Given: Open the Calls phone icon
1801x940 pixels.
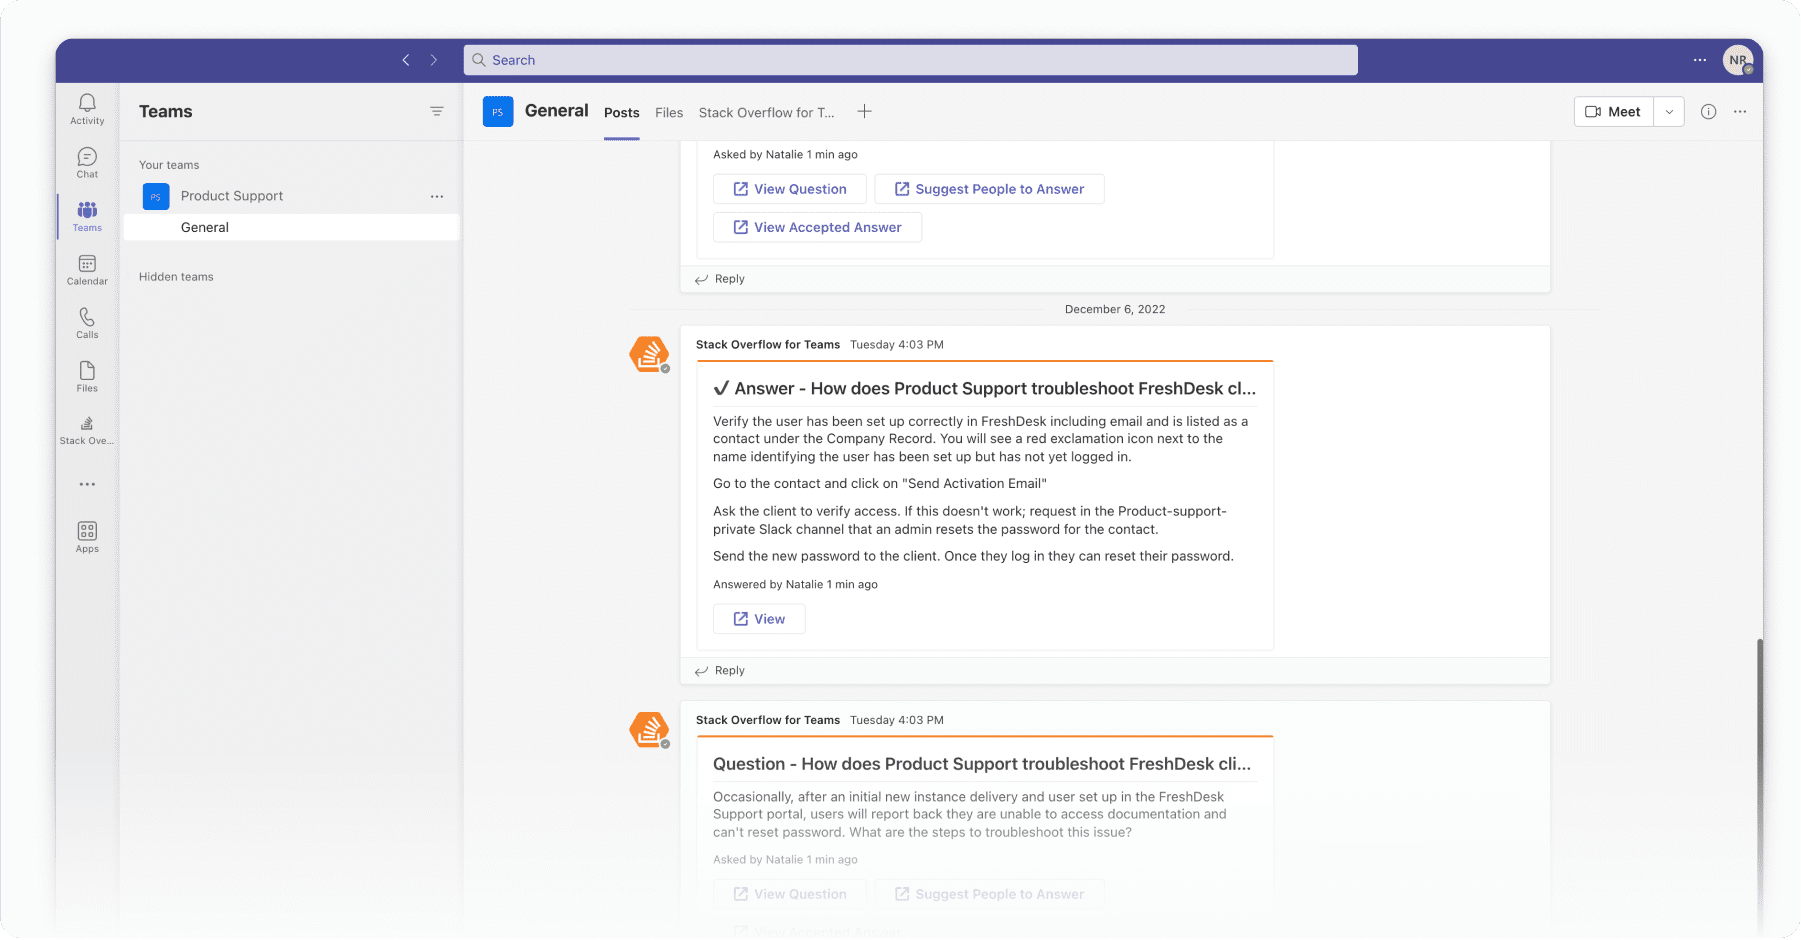Looking at the screenshot, I should pos(87,323).
